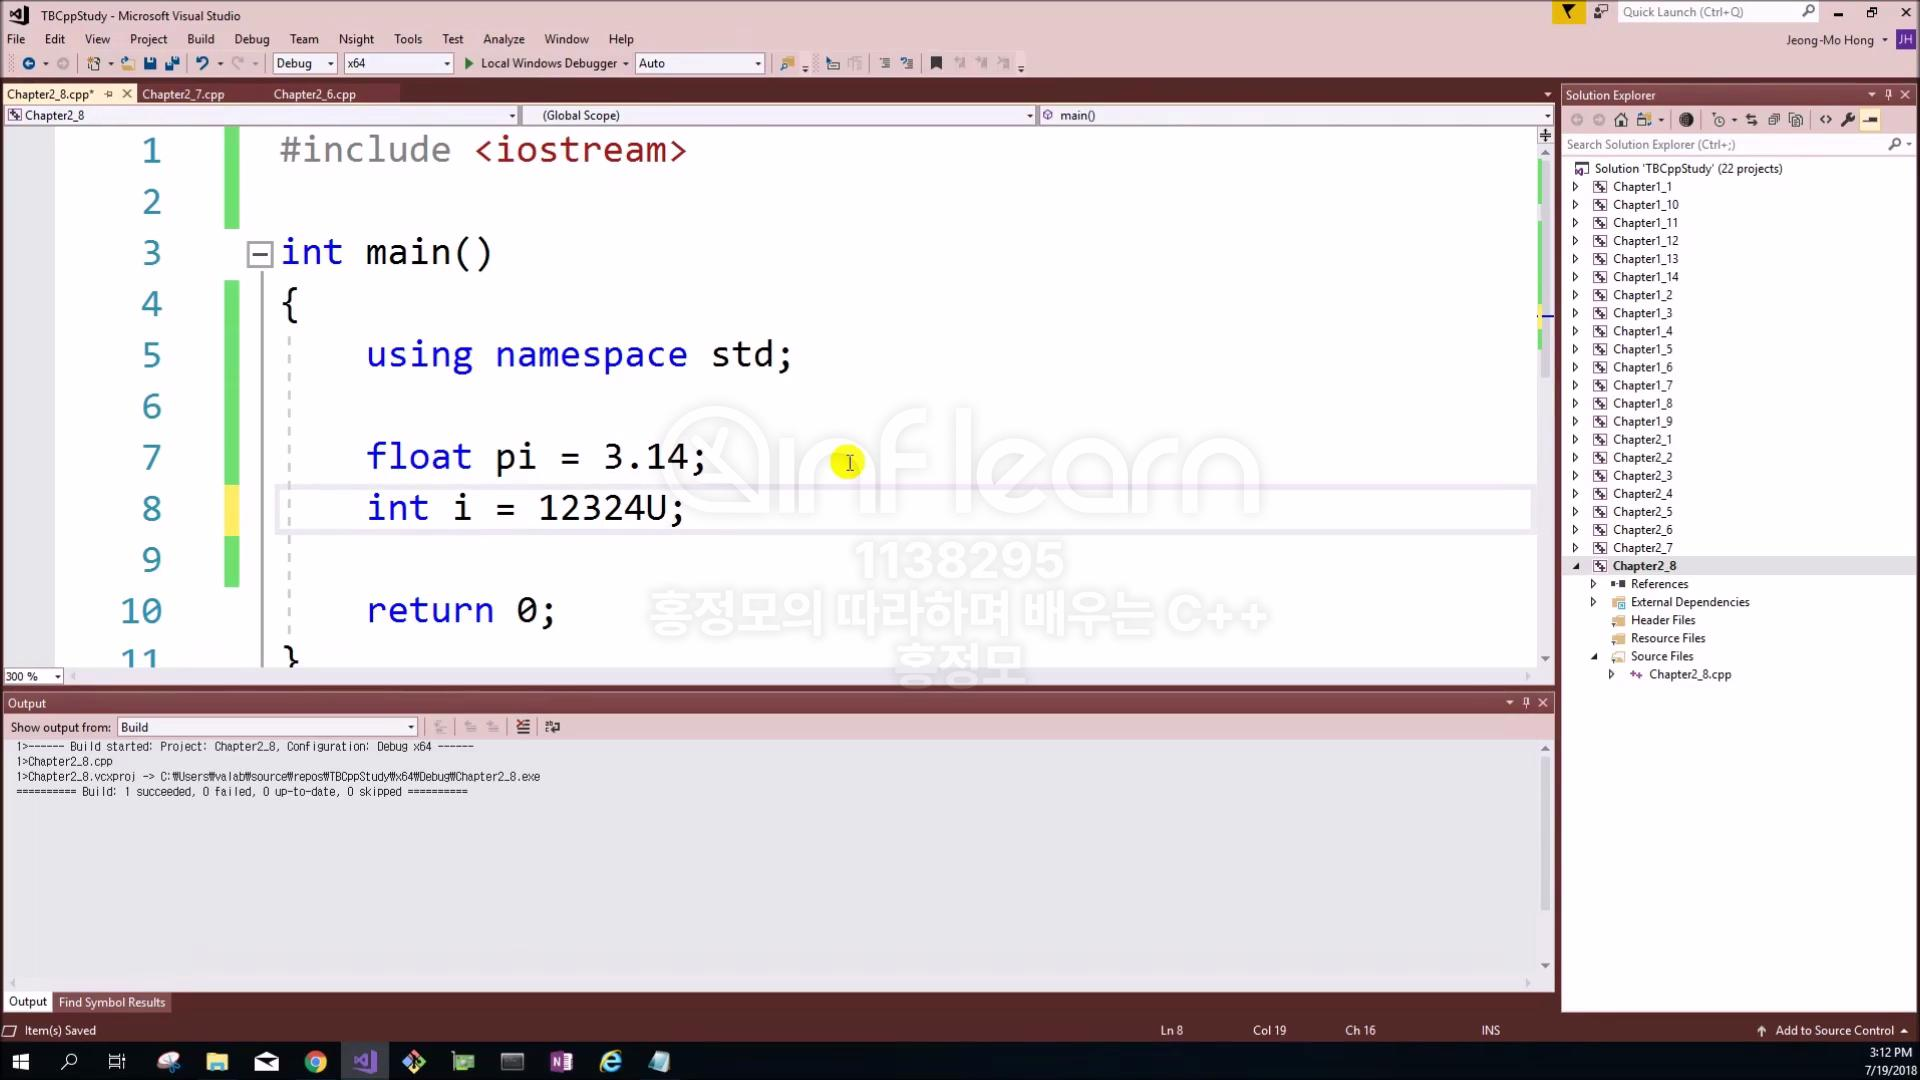The height and width of the screenshot is (1080, 1920).
Task: Click Solution Explorer Home icon
Action: tap(1621, 120)
